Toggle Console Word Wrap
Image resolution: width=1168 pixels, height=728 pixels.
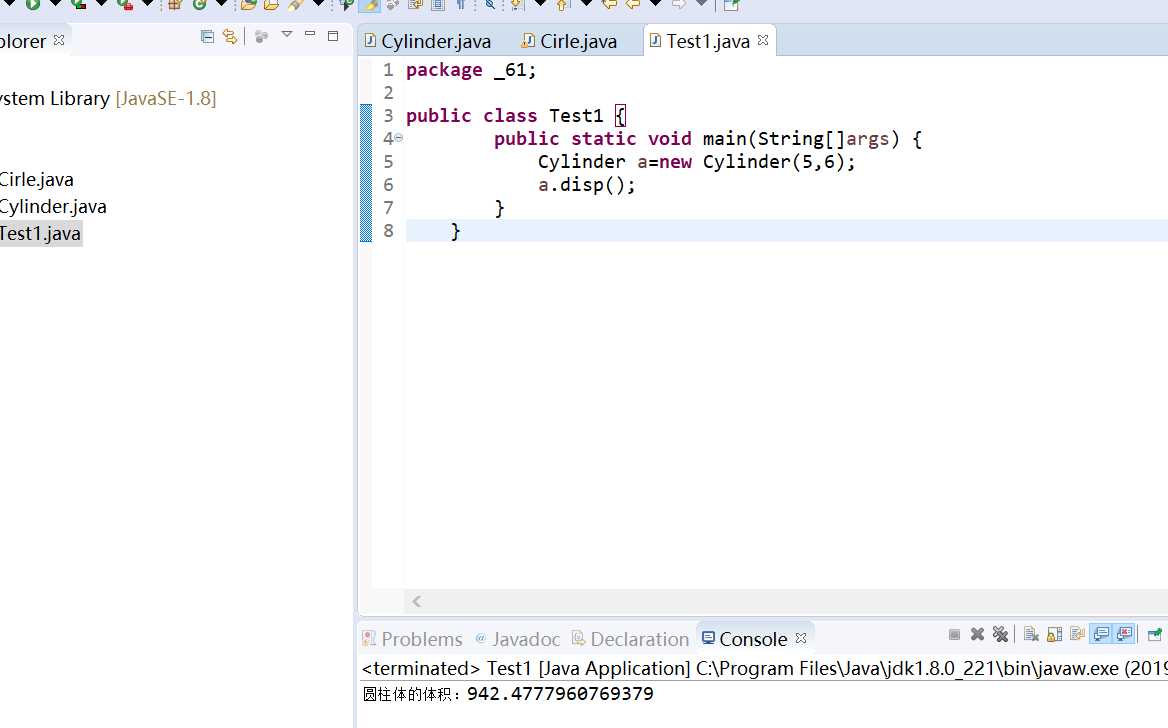pyautogui.click(x=1077, y=634)
